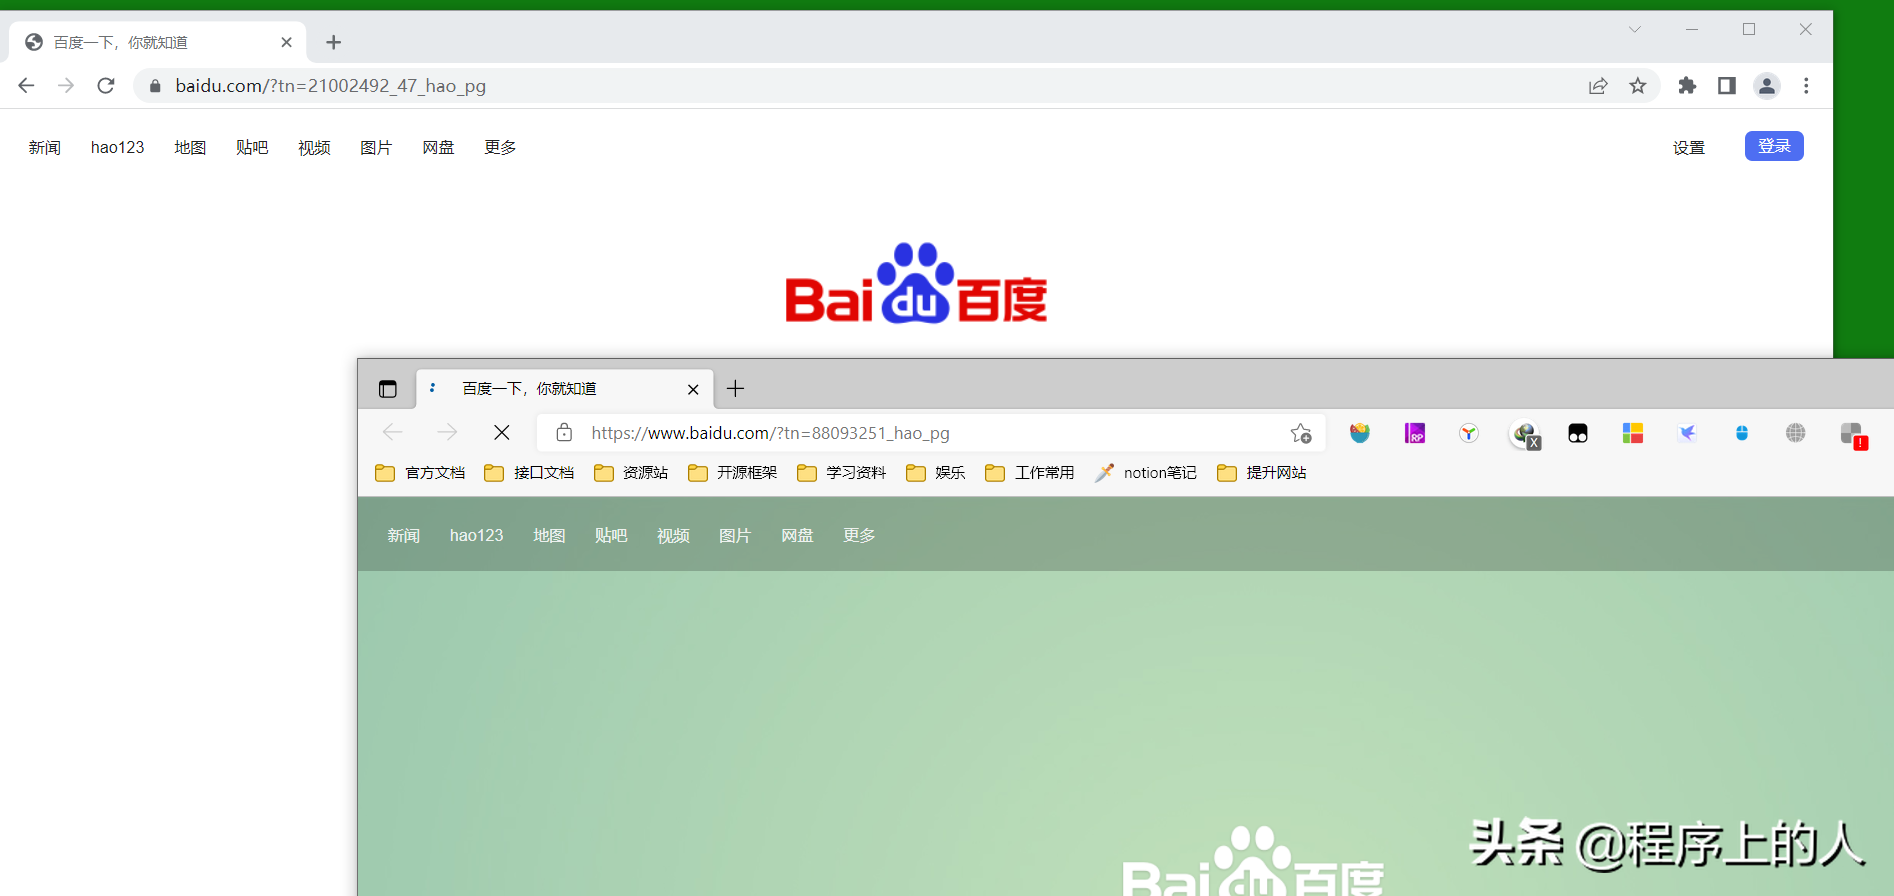Image resolution: width=1894 pixels, height=896 pixels.
Task: Click the round Y extension icon in Edge
Action: click(x=1469, y=433)
